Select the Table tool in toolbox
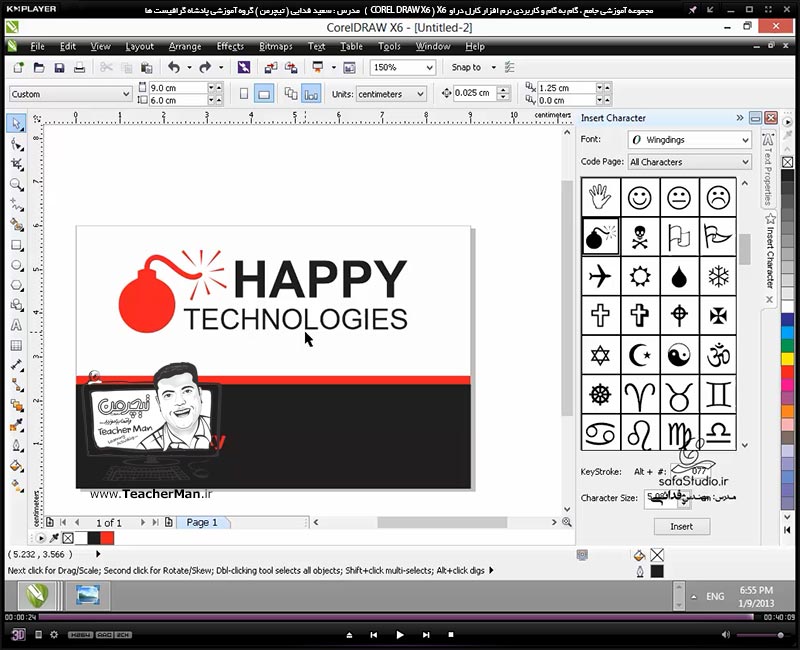The height and width of the screenshot is (650, 800). pyautogui.click(x=16, y=345)
